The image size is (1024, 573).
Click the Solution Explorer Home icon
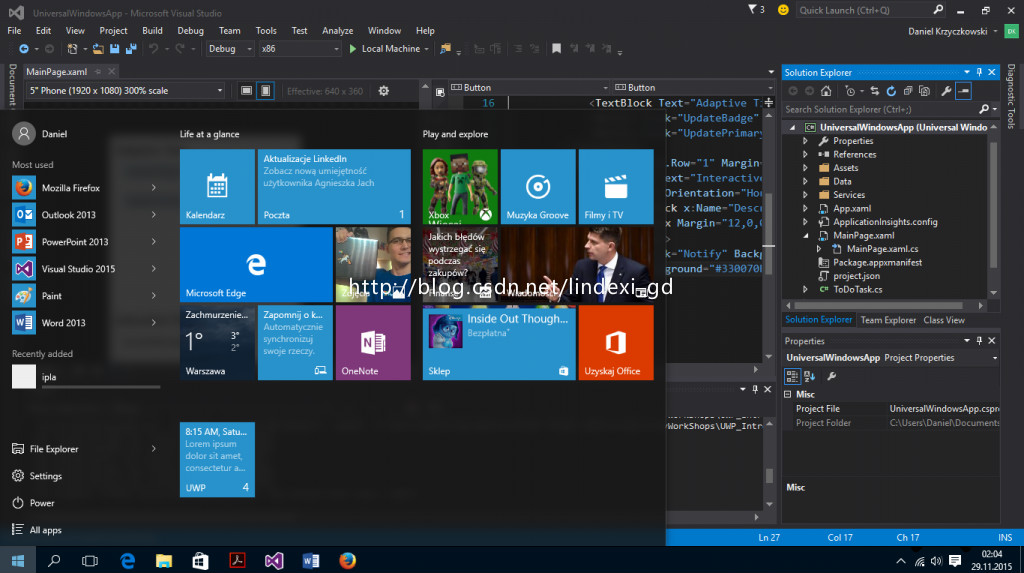tap(826, 91)
